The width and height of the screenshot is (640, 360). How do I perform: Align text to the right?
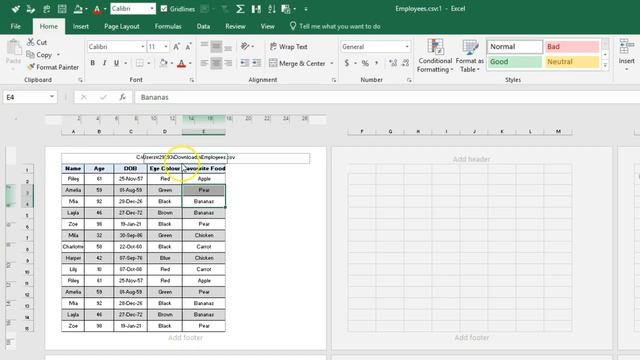228,63
